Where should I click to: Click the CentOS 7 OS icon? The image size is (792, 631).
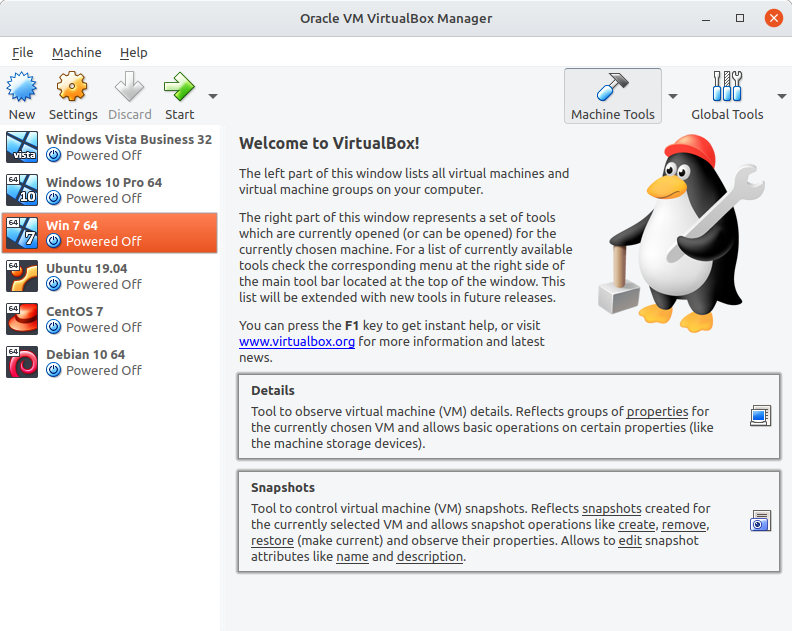pyautogui.click(x=22, y=319)
